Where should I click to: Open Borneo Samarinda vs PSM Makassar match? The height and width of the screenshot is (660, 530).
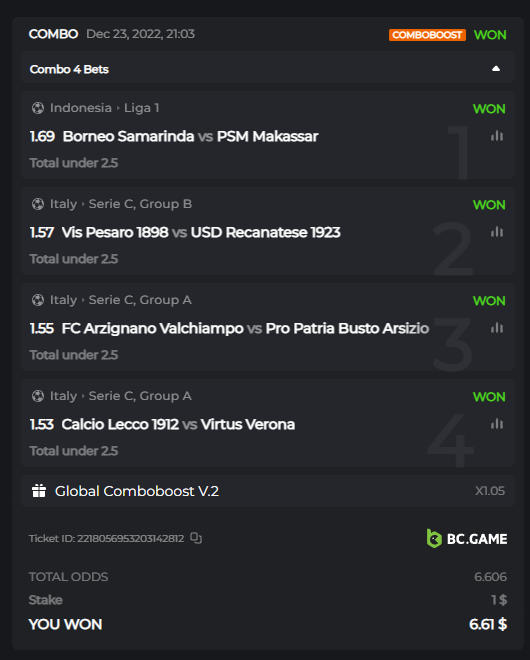(x=190, y=136)
